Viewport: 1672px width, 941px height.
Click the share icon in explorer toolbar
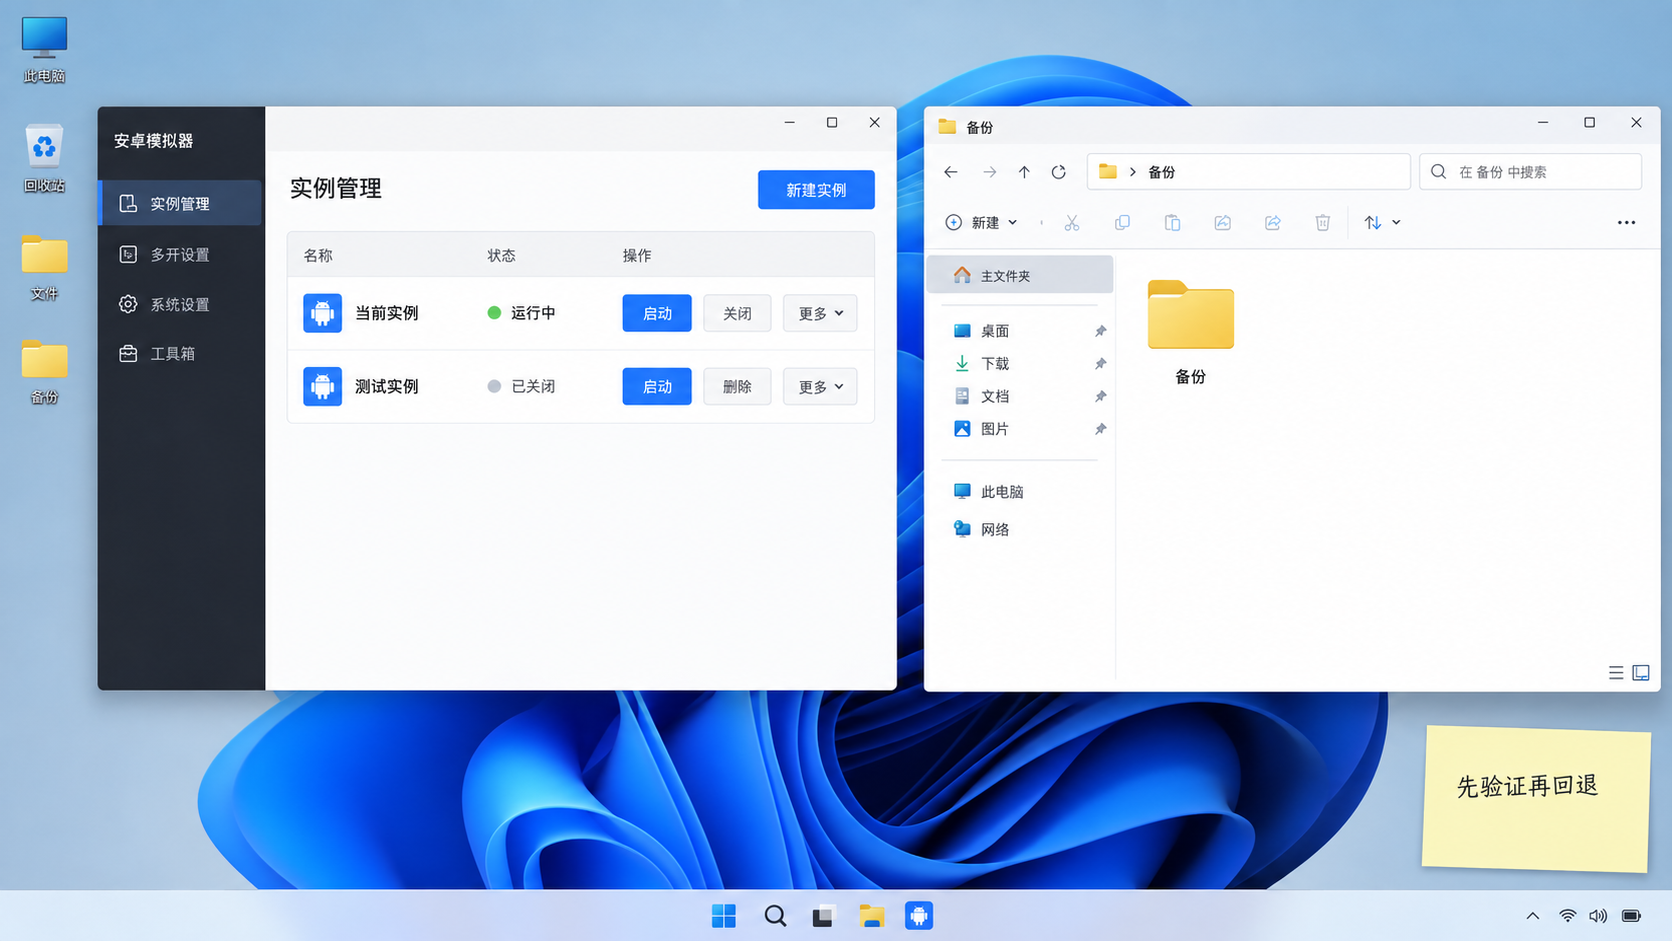click(x=1272, y=222)
